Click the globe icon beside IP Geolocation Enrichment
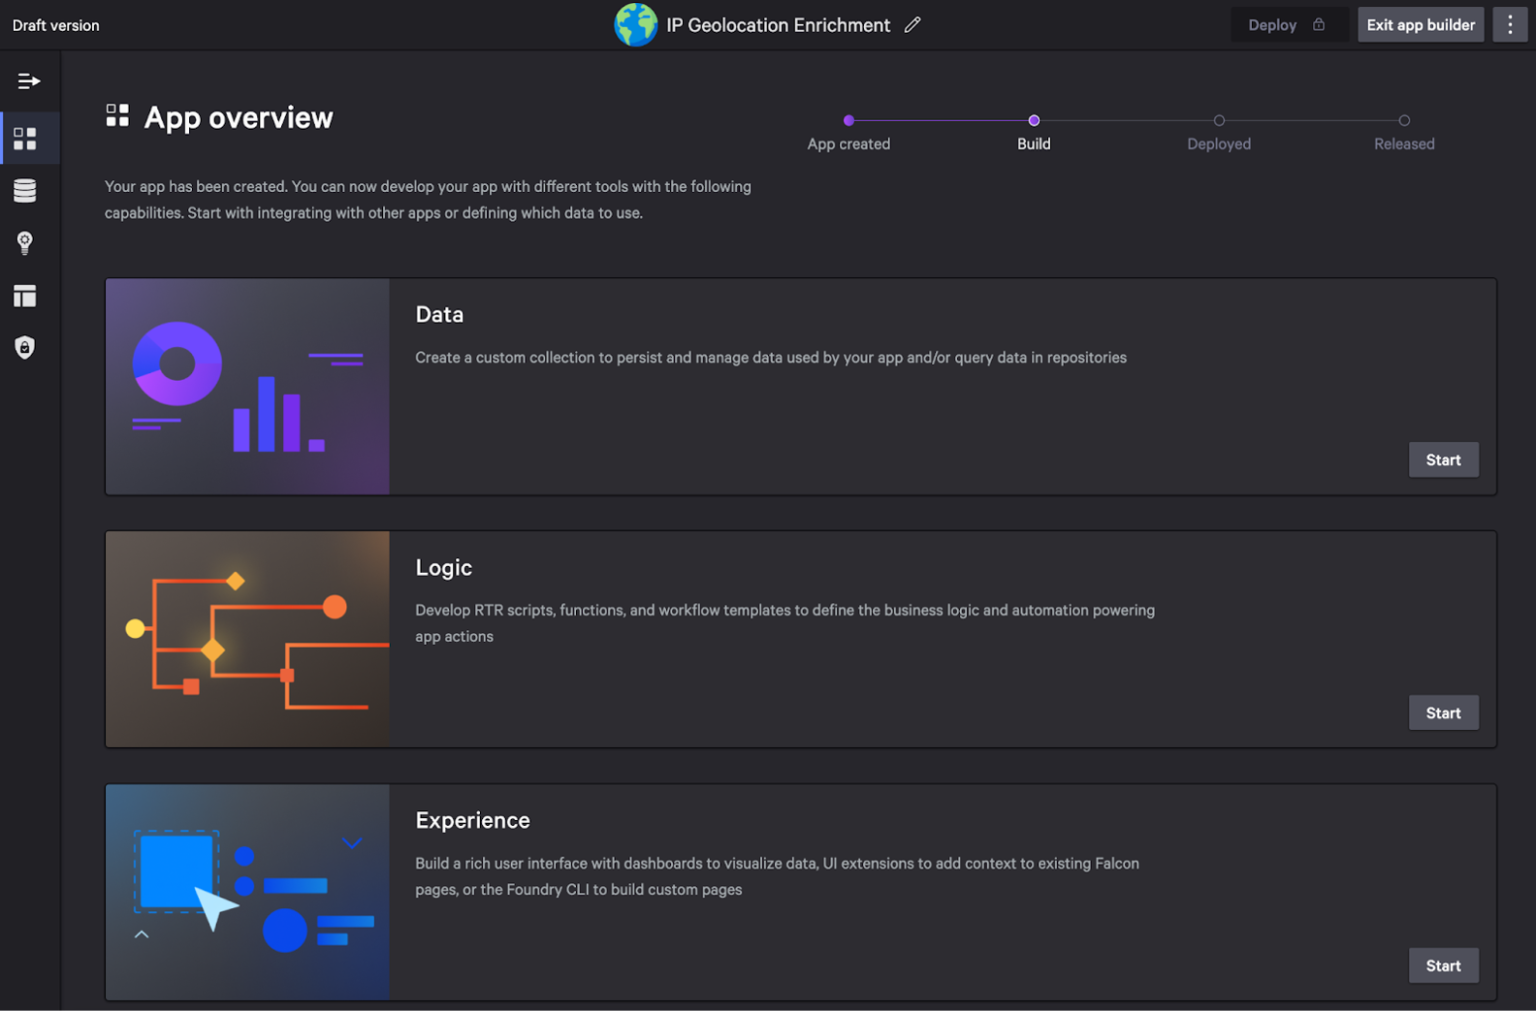Image resolution: width=1536 pixels, height=1011 pixels. click(636, 24)
